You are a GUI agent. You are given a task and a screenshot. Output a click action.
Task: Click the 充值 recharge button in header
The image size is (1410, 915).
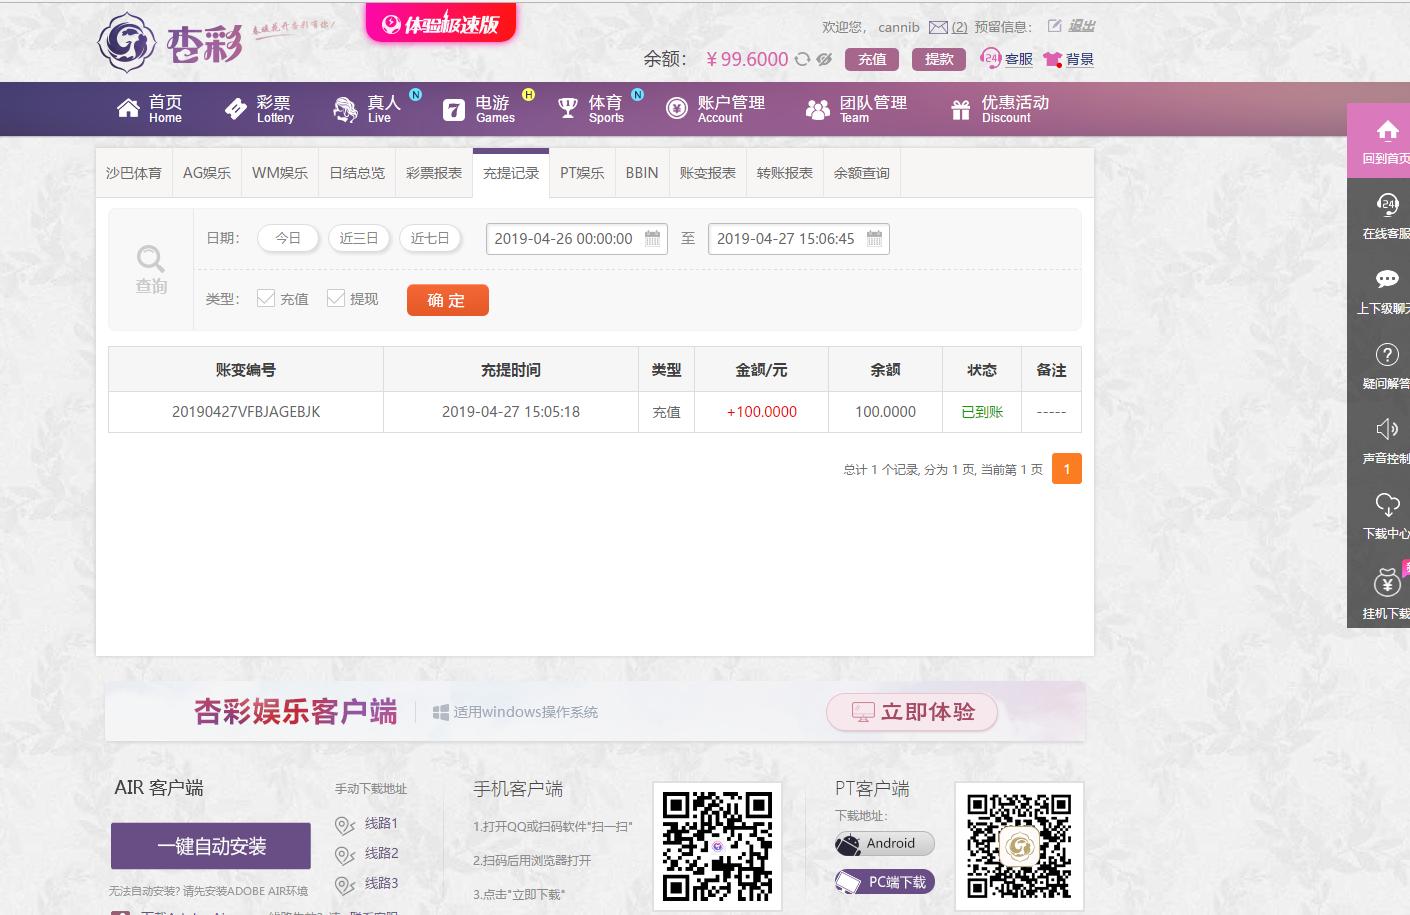(x=872, y=59)
